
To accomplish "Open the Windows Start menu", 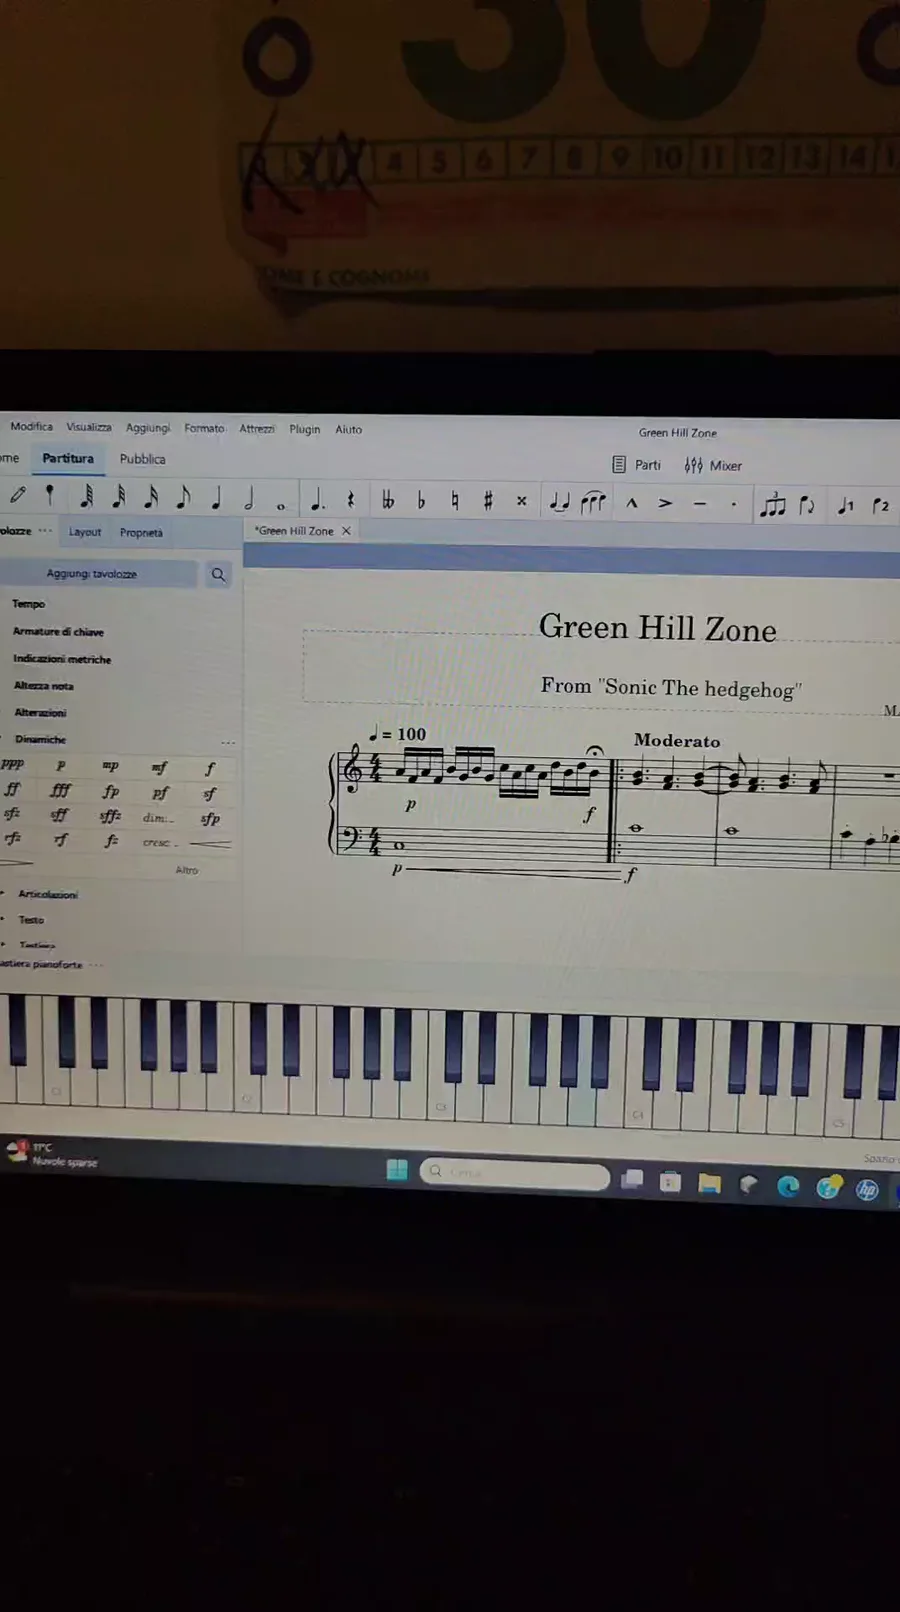I will [397, 1170].
